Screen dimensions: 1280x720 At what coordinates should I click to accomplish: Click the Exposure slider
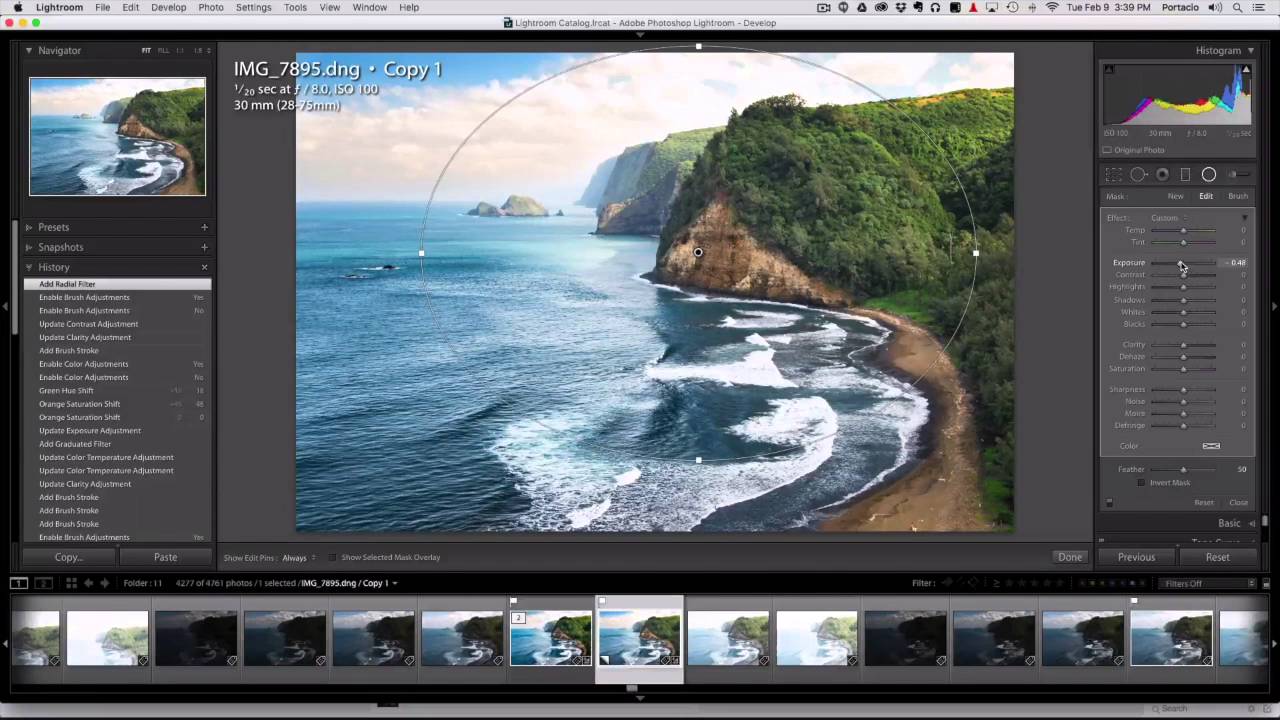1183,262
